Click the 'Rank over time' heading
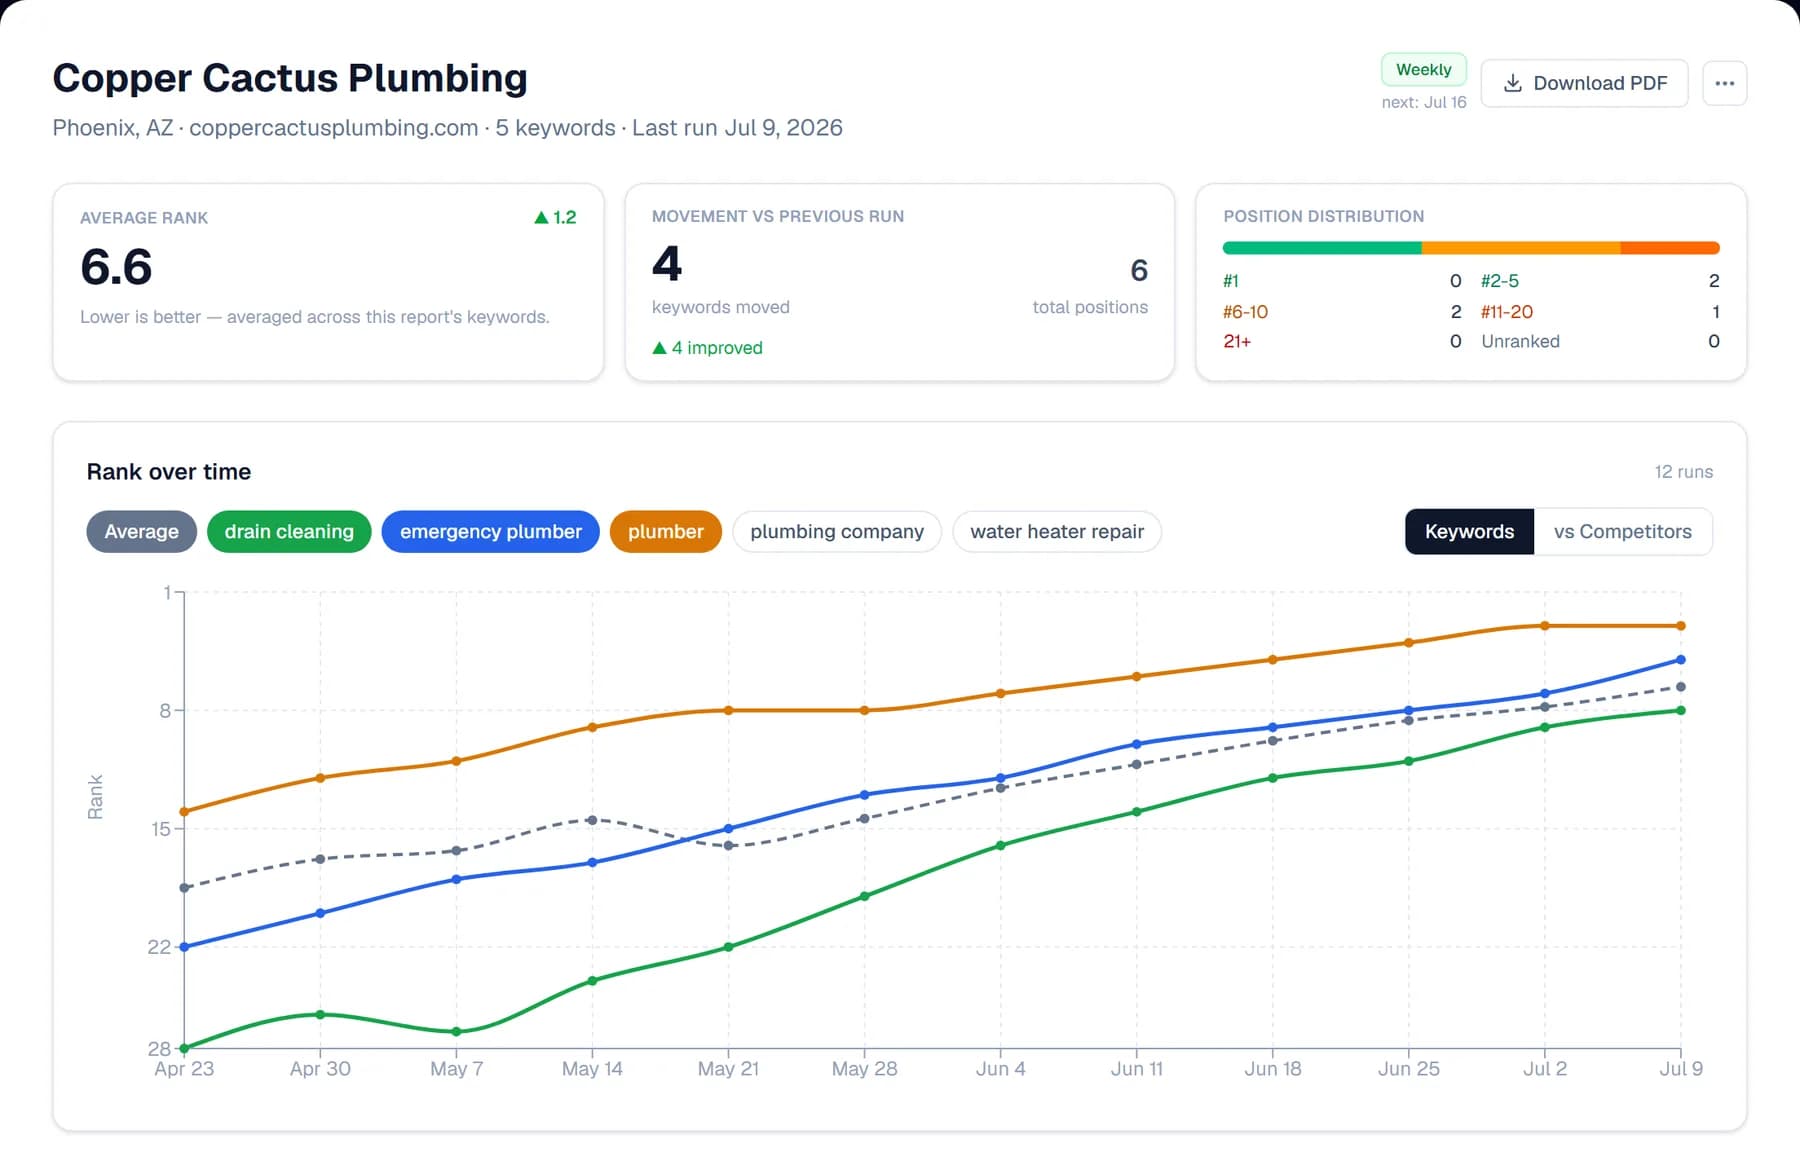The width and height of the screenshot is (1800, 1153). pyautogui.click(x=169, y=472)
